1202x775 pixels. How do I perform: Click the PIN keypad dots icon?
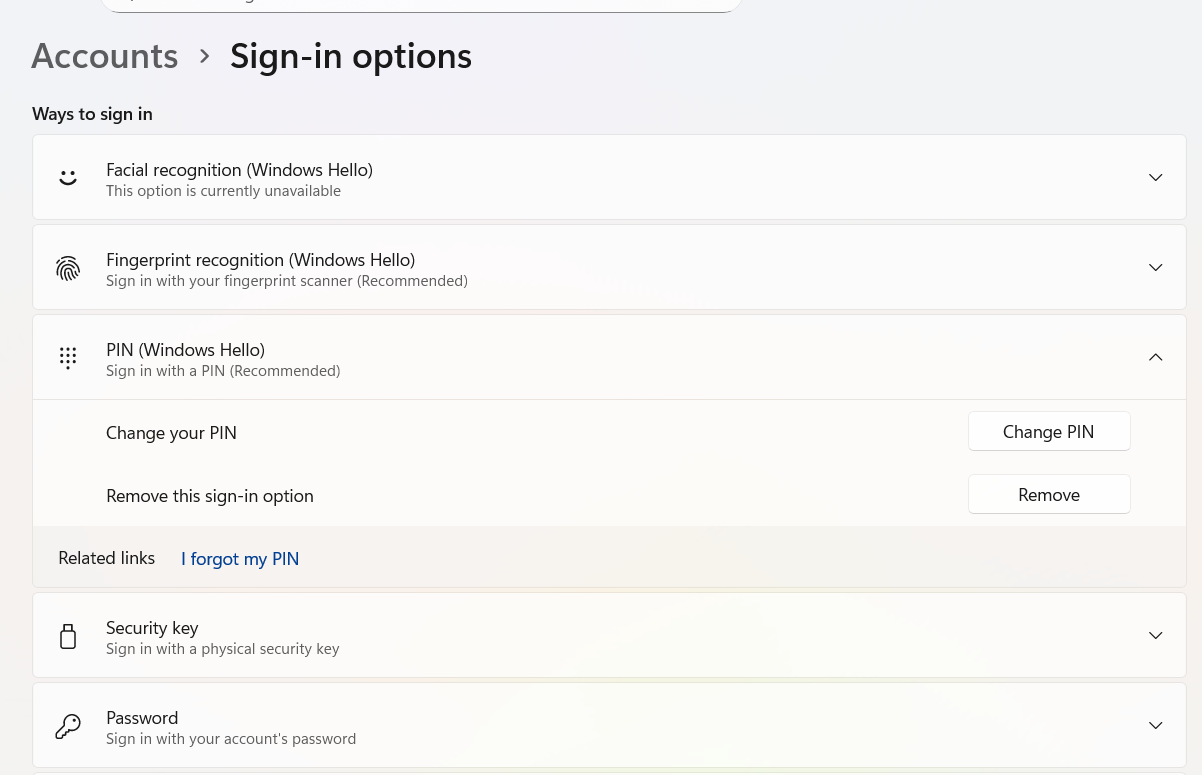68,358
